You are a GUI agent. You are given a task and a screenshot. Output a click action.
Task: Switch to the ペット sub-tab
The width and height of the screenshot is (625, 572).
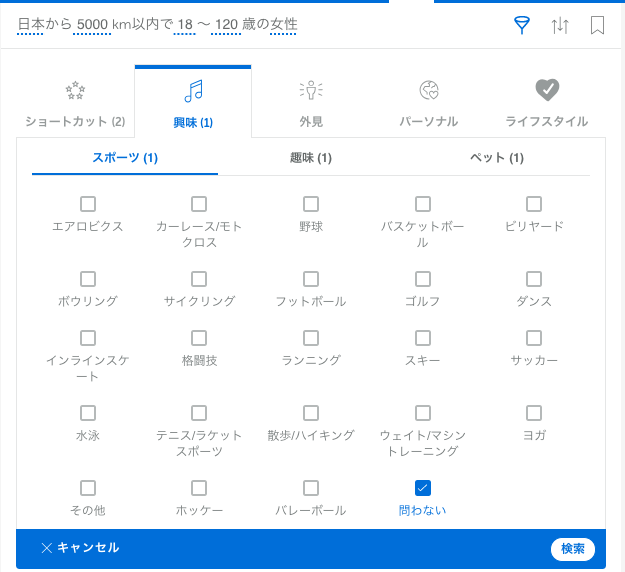click(496, 158)
